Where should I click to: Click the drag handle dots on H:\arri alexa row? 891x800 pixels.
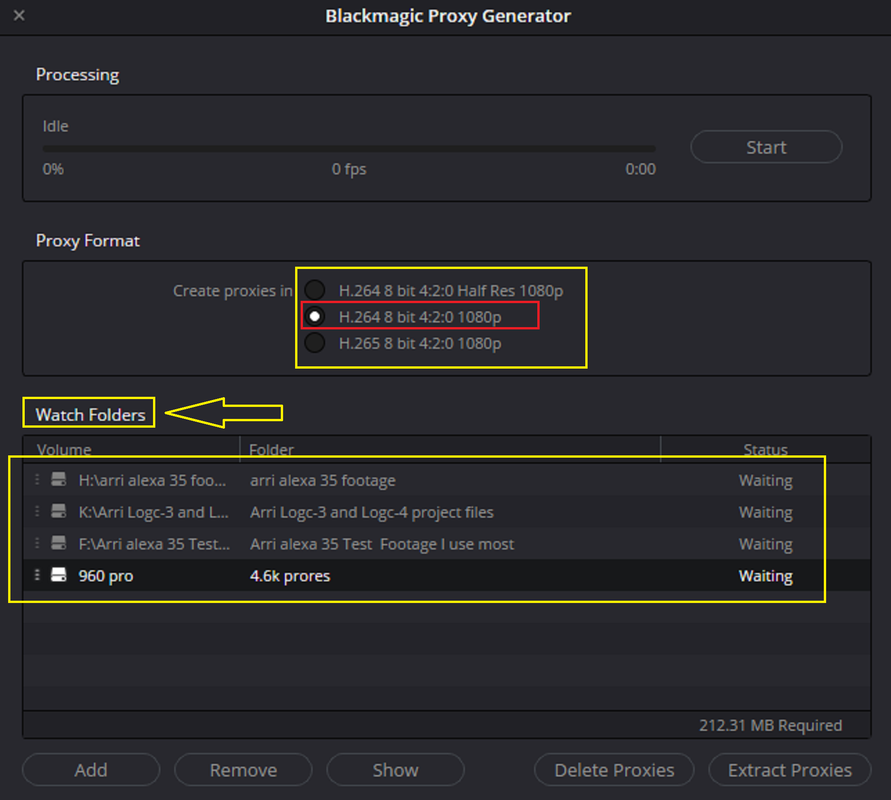37,480
